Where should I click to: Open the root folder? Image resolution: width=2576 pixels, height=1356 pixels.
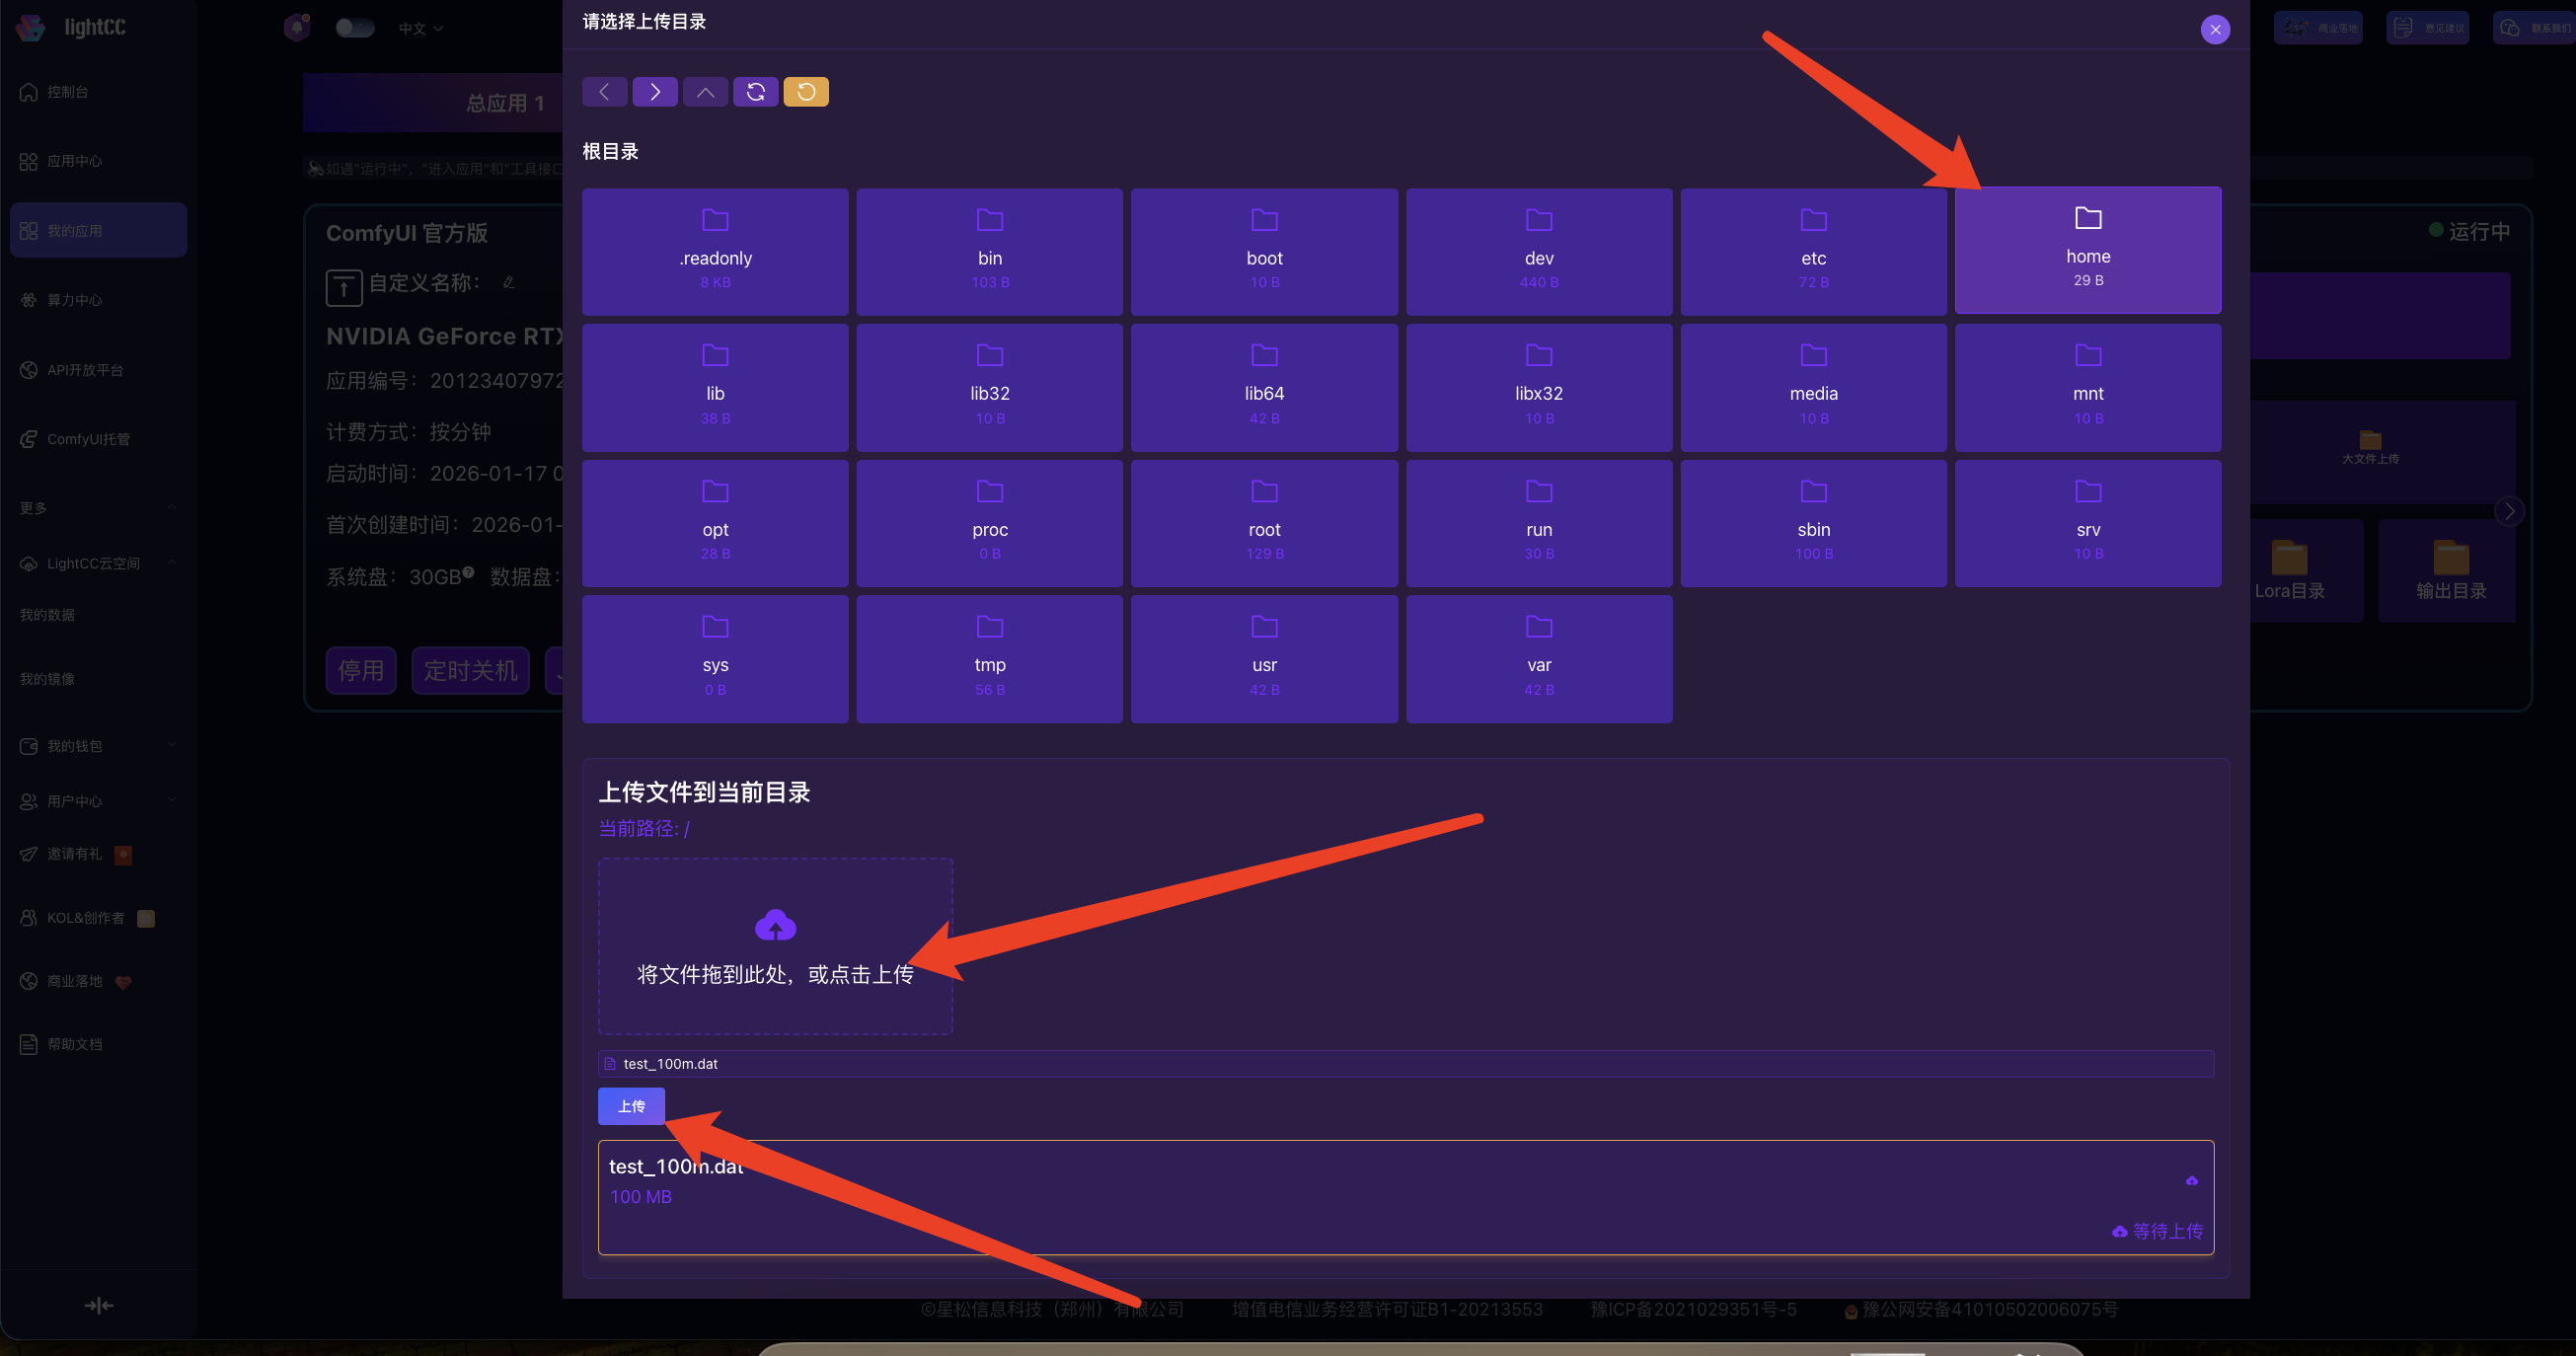coord(1264,524)
